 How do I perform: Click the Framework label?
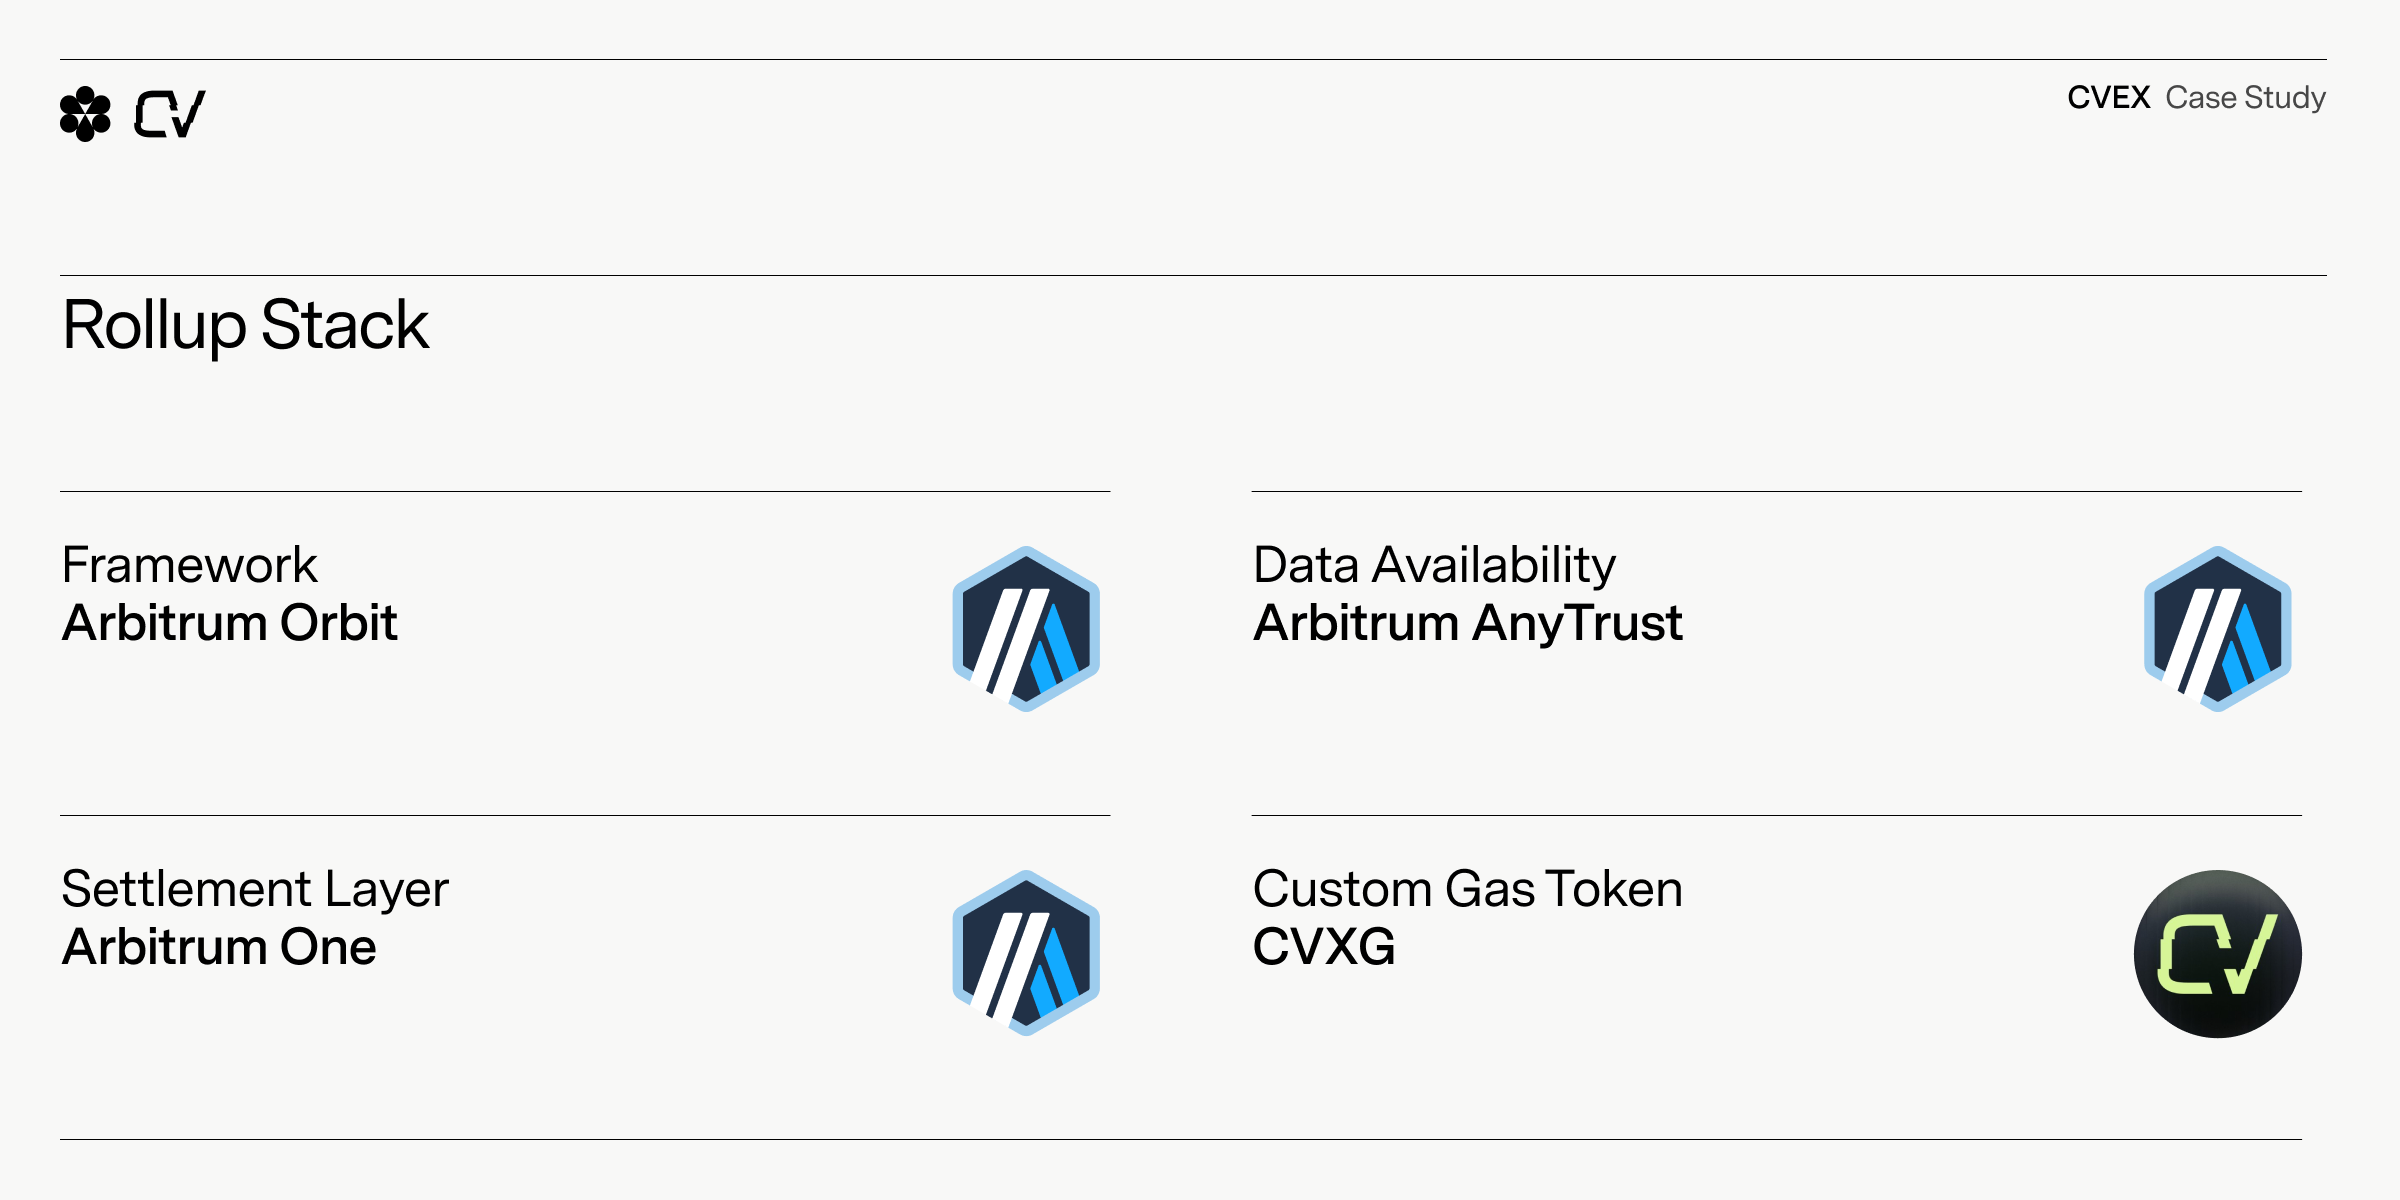(x=190, y=565)
